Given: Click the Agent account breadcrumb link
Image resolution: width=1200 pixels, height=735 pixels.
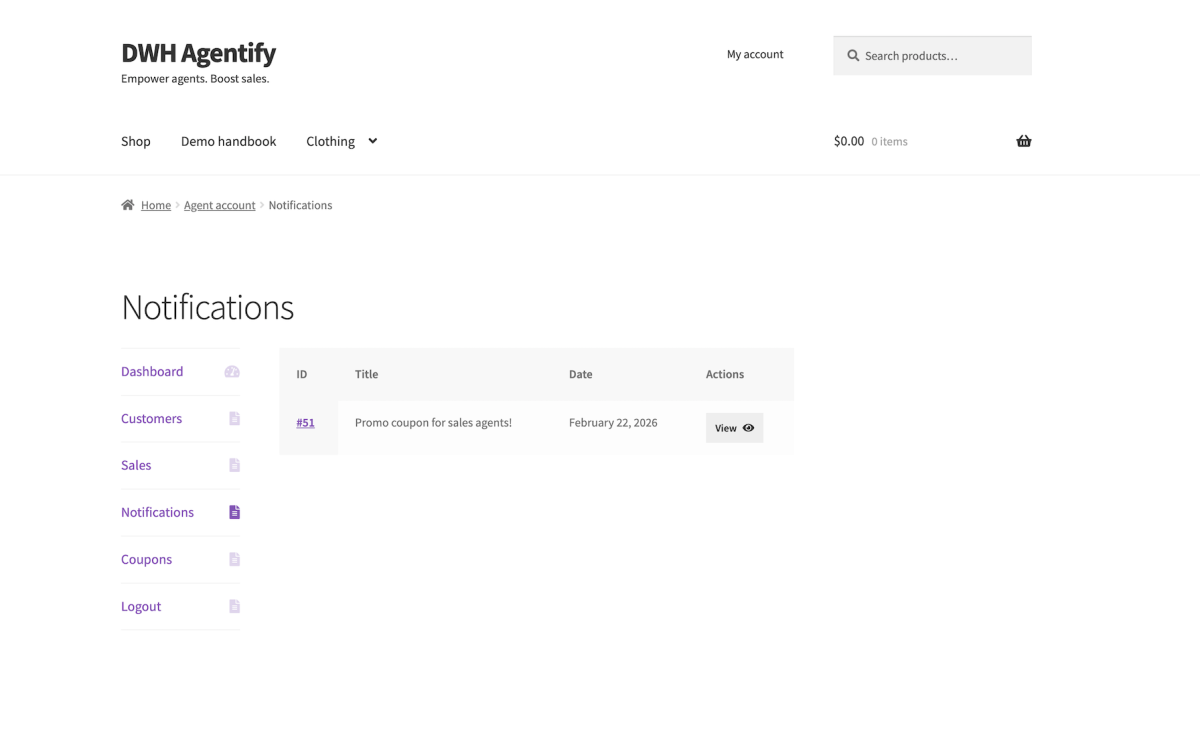Looking at the screenshot, I should coord(219,205).
